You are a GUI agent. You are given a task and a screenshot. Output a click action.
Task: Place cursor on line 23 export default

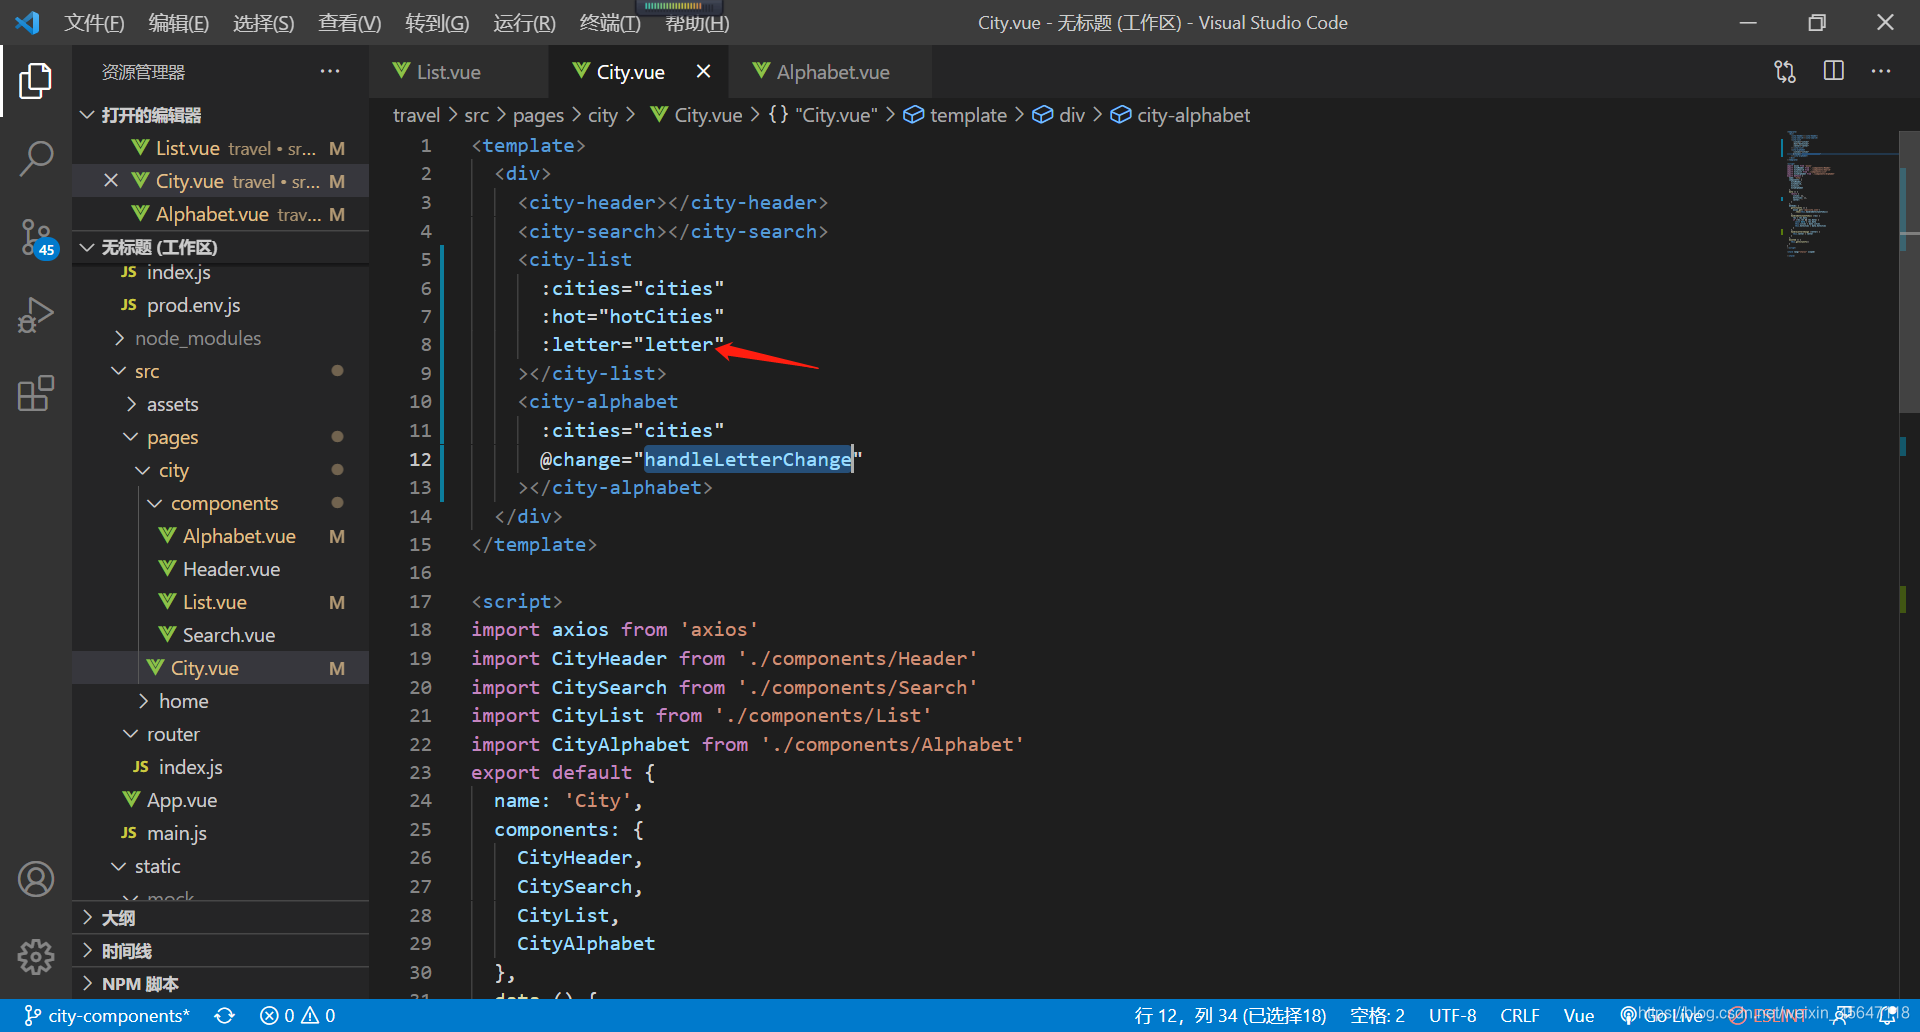pyautogui.click(x=563, y=773)
